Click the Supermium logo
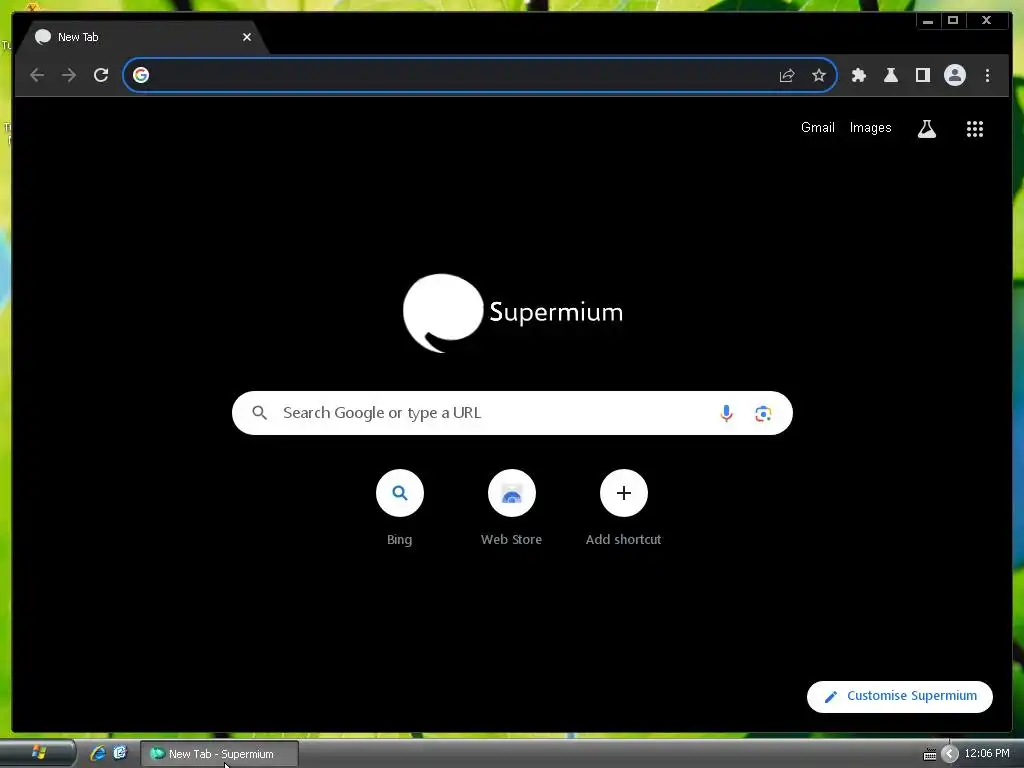The image size is (1024, 768). point(513,313)
